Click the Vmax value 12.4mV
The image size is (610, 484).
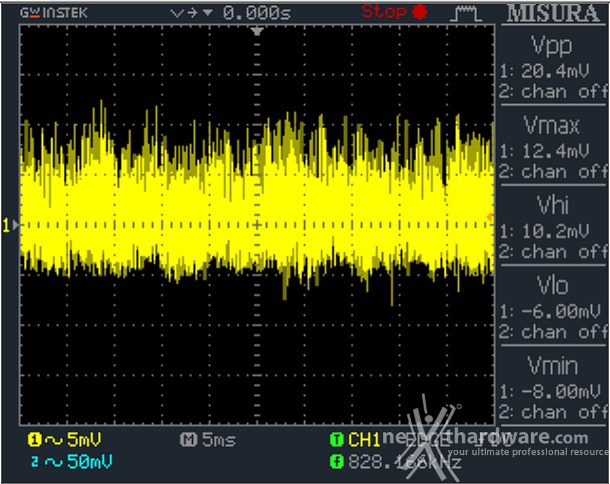pyautogui.click(x=555, y=151)
